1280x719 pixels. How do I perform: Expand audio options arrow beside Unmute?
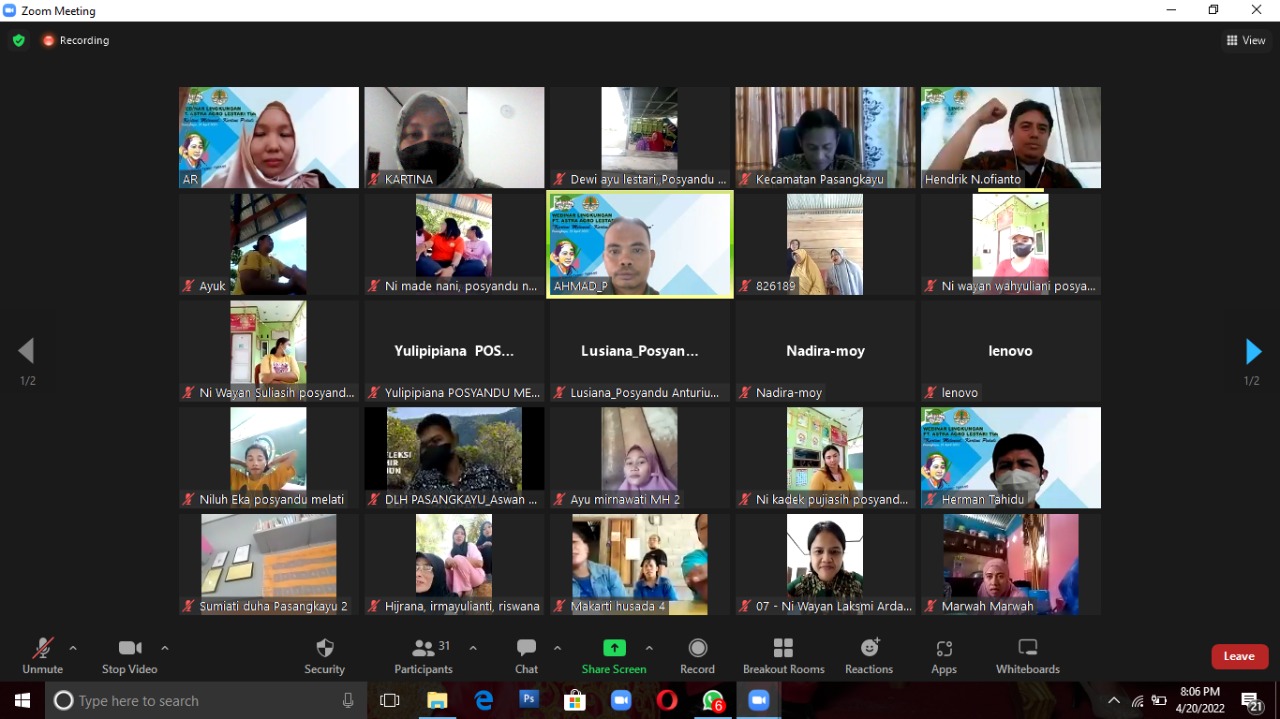73,648
